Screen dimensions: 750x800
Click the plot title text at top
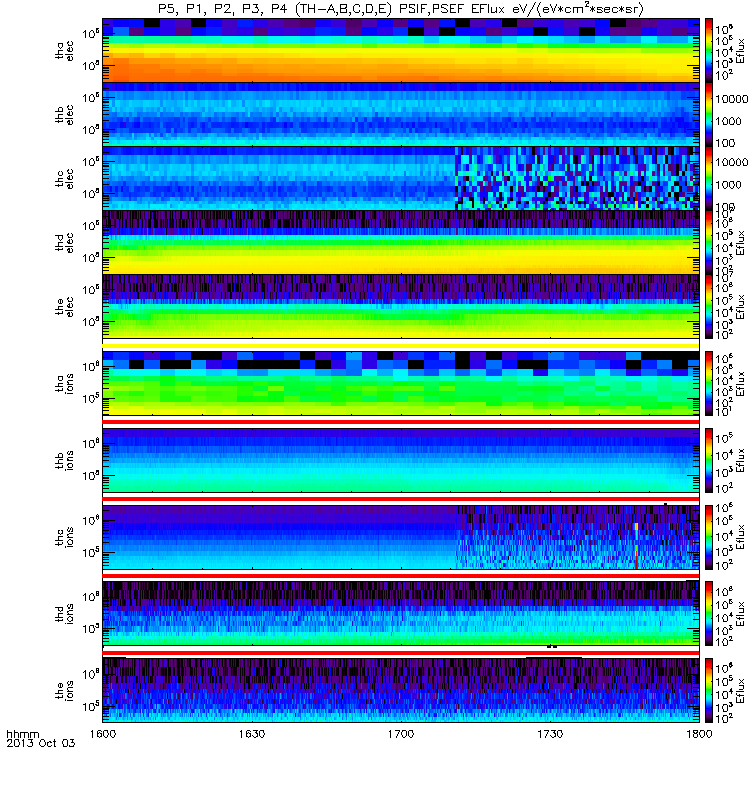click(401, 9)
